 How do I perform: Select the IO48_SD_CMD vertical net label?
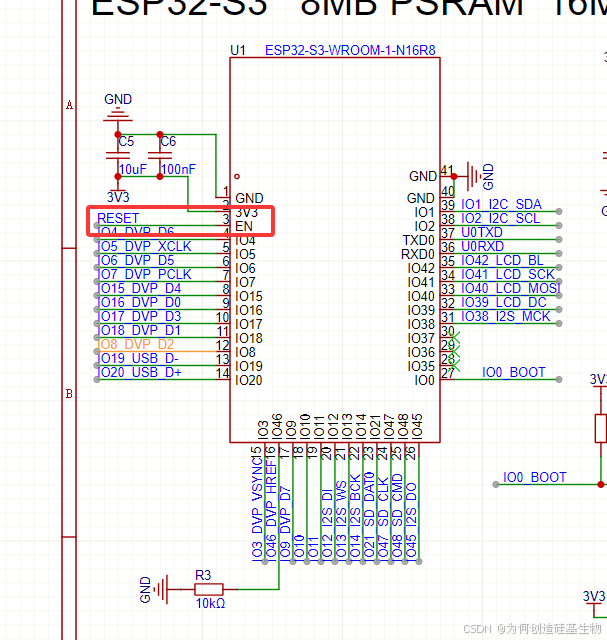coord(397,516)
